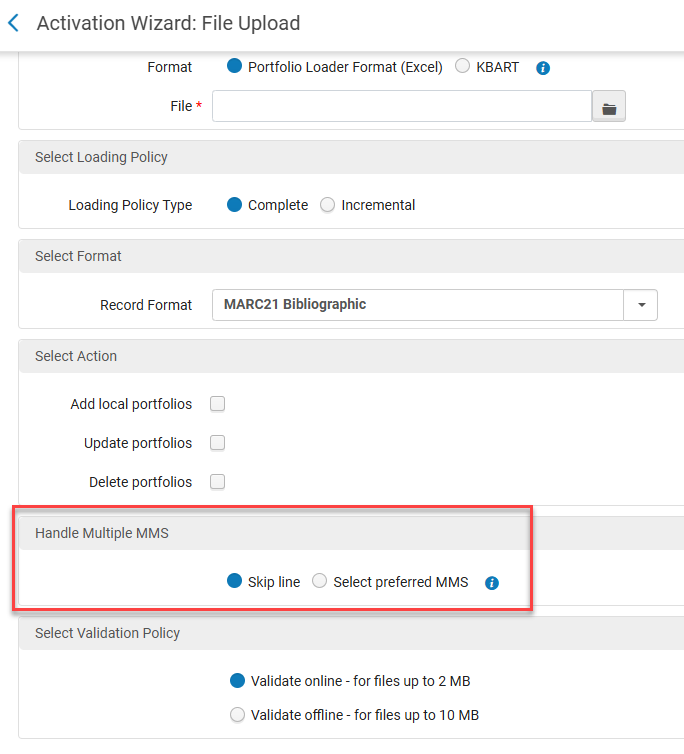Check the Delete portfolios box
The width and height of the screenshot is (684, 754).
tap(217, 482)
